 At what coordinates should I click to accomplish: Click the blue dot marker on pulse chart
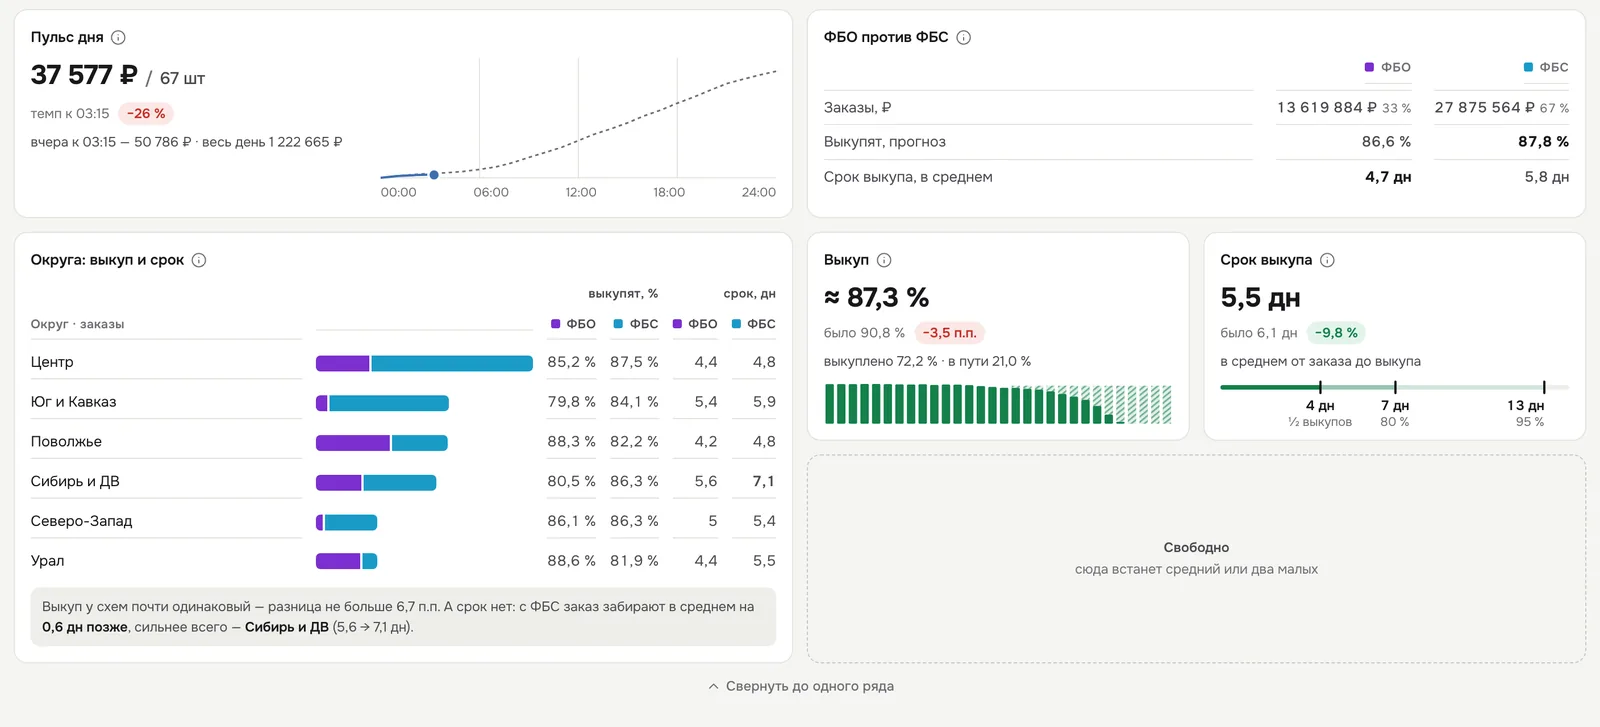click(434, 175)
